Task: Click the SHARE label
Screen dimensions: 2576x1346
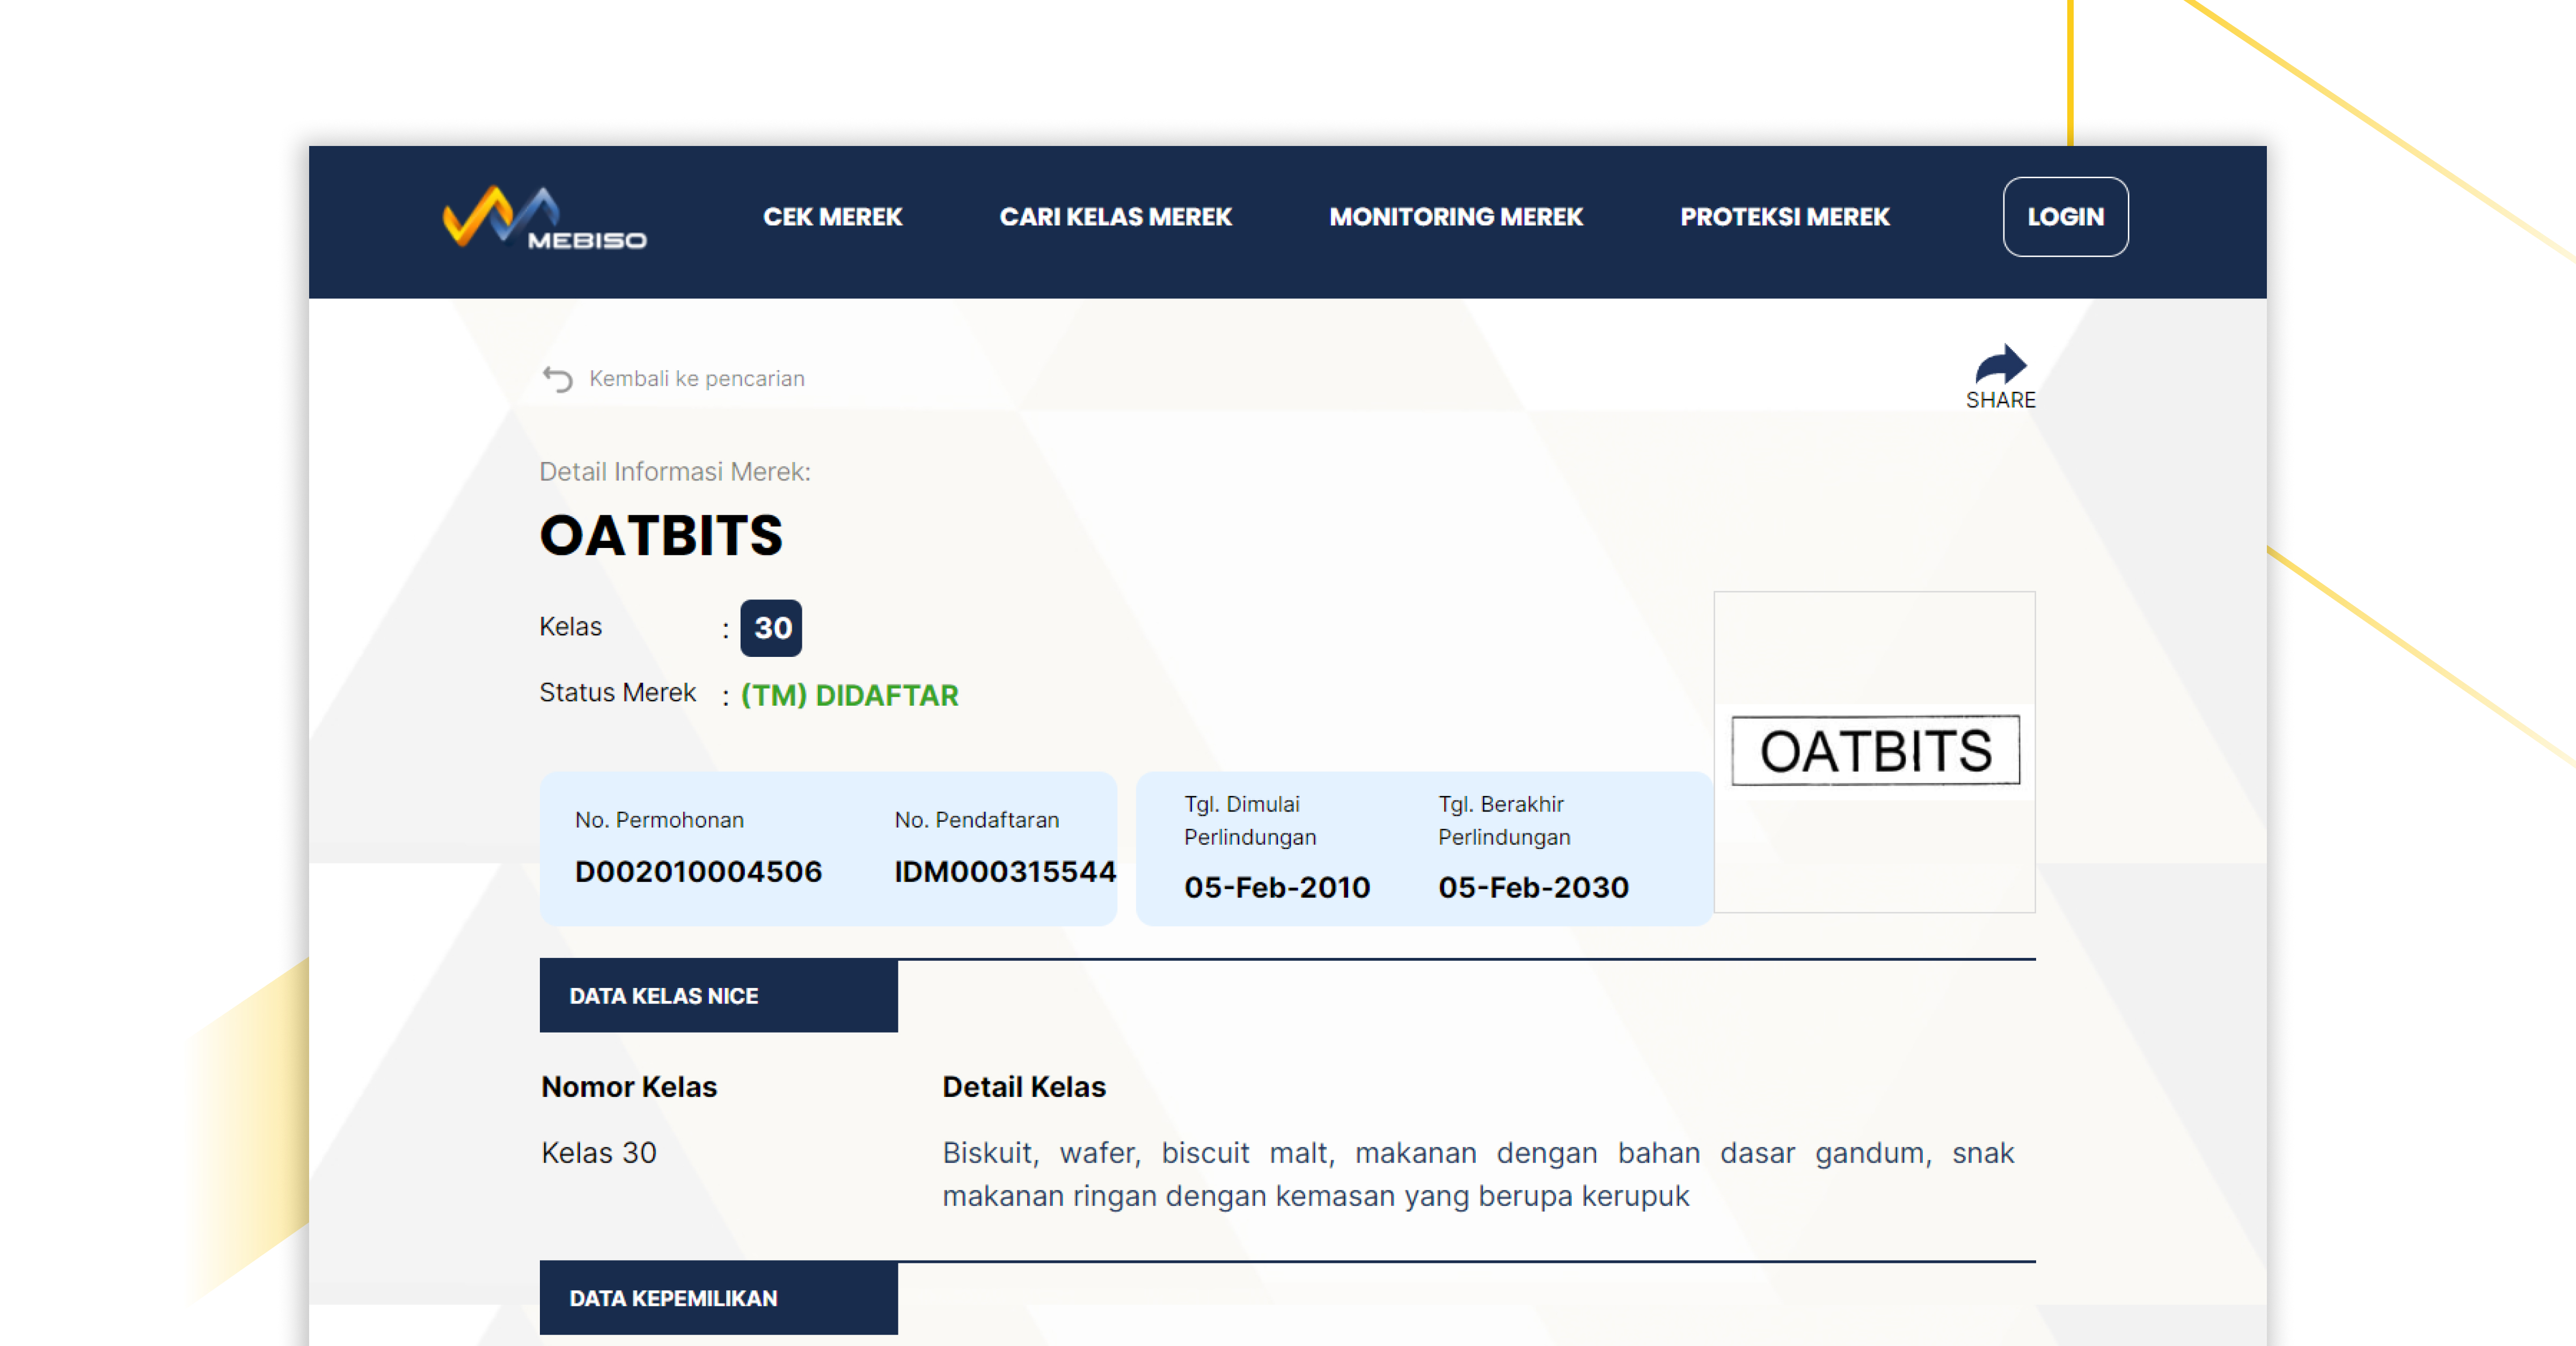Action: 2000,400
